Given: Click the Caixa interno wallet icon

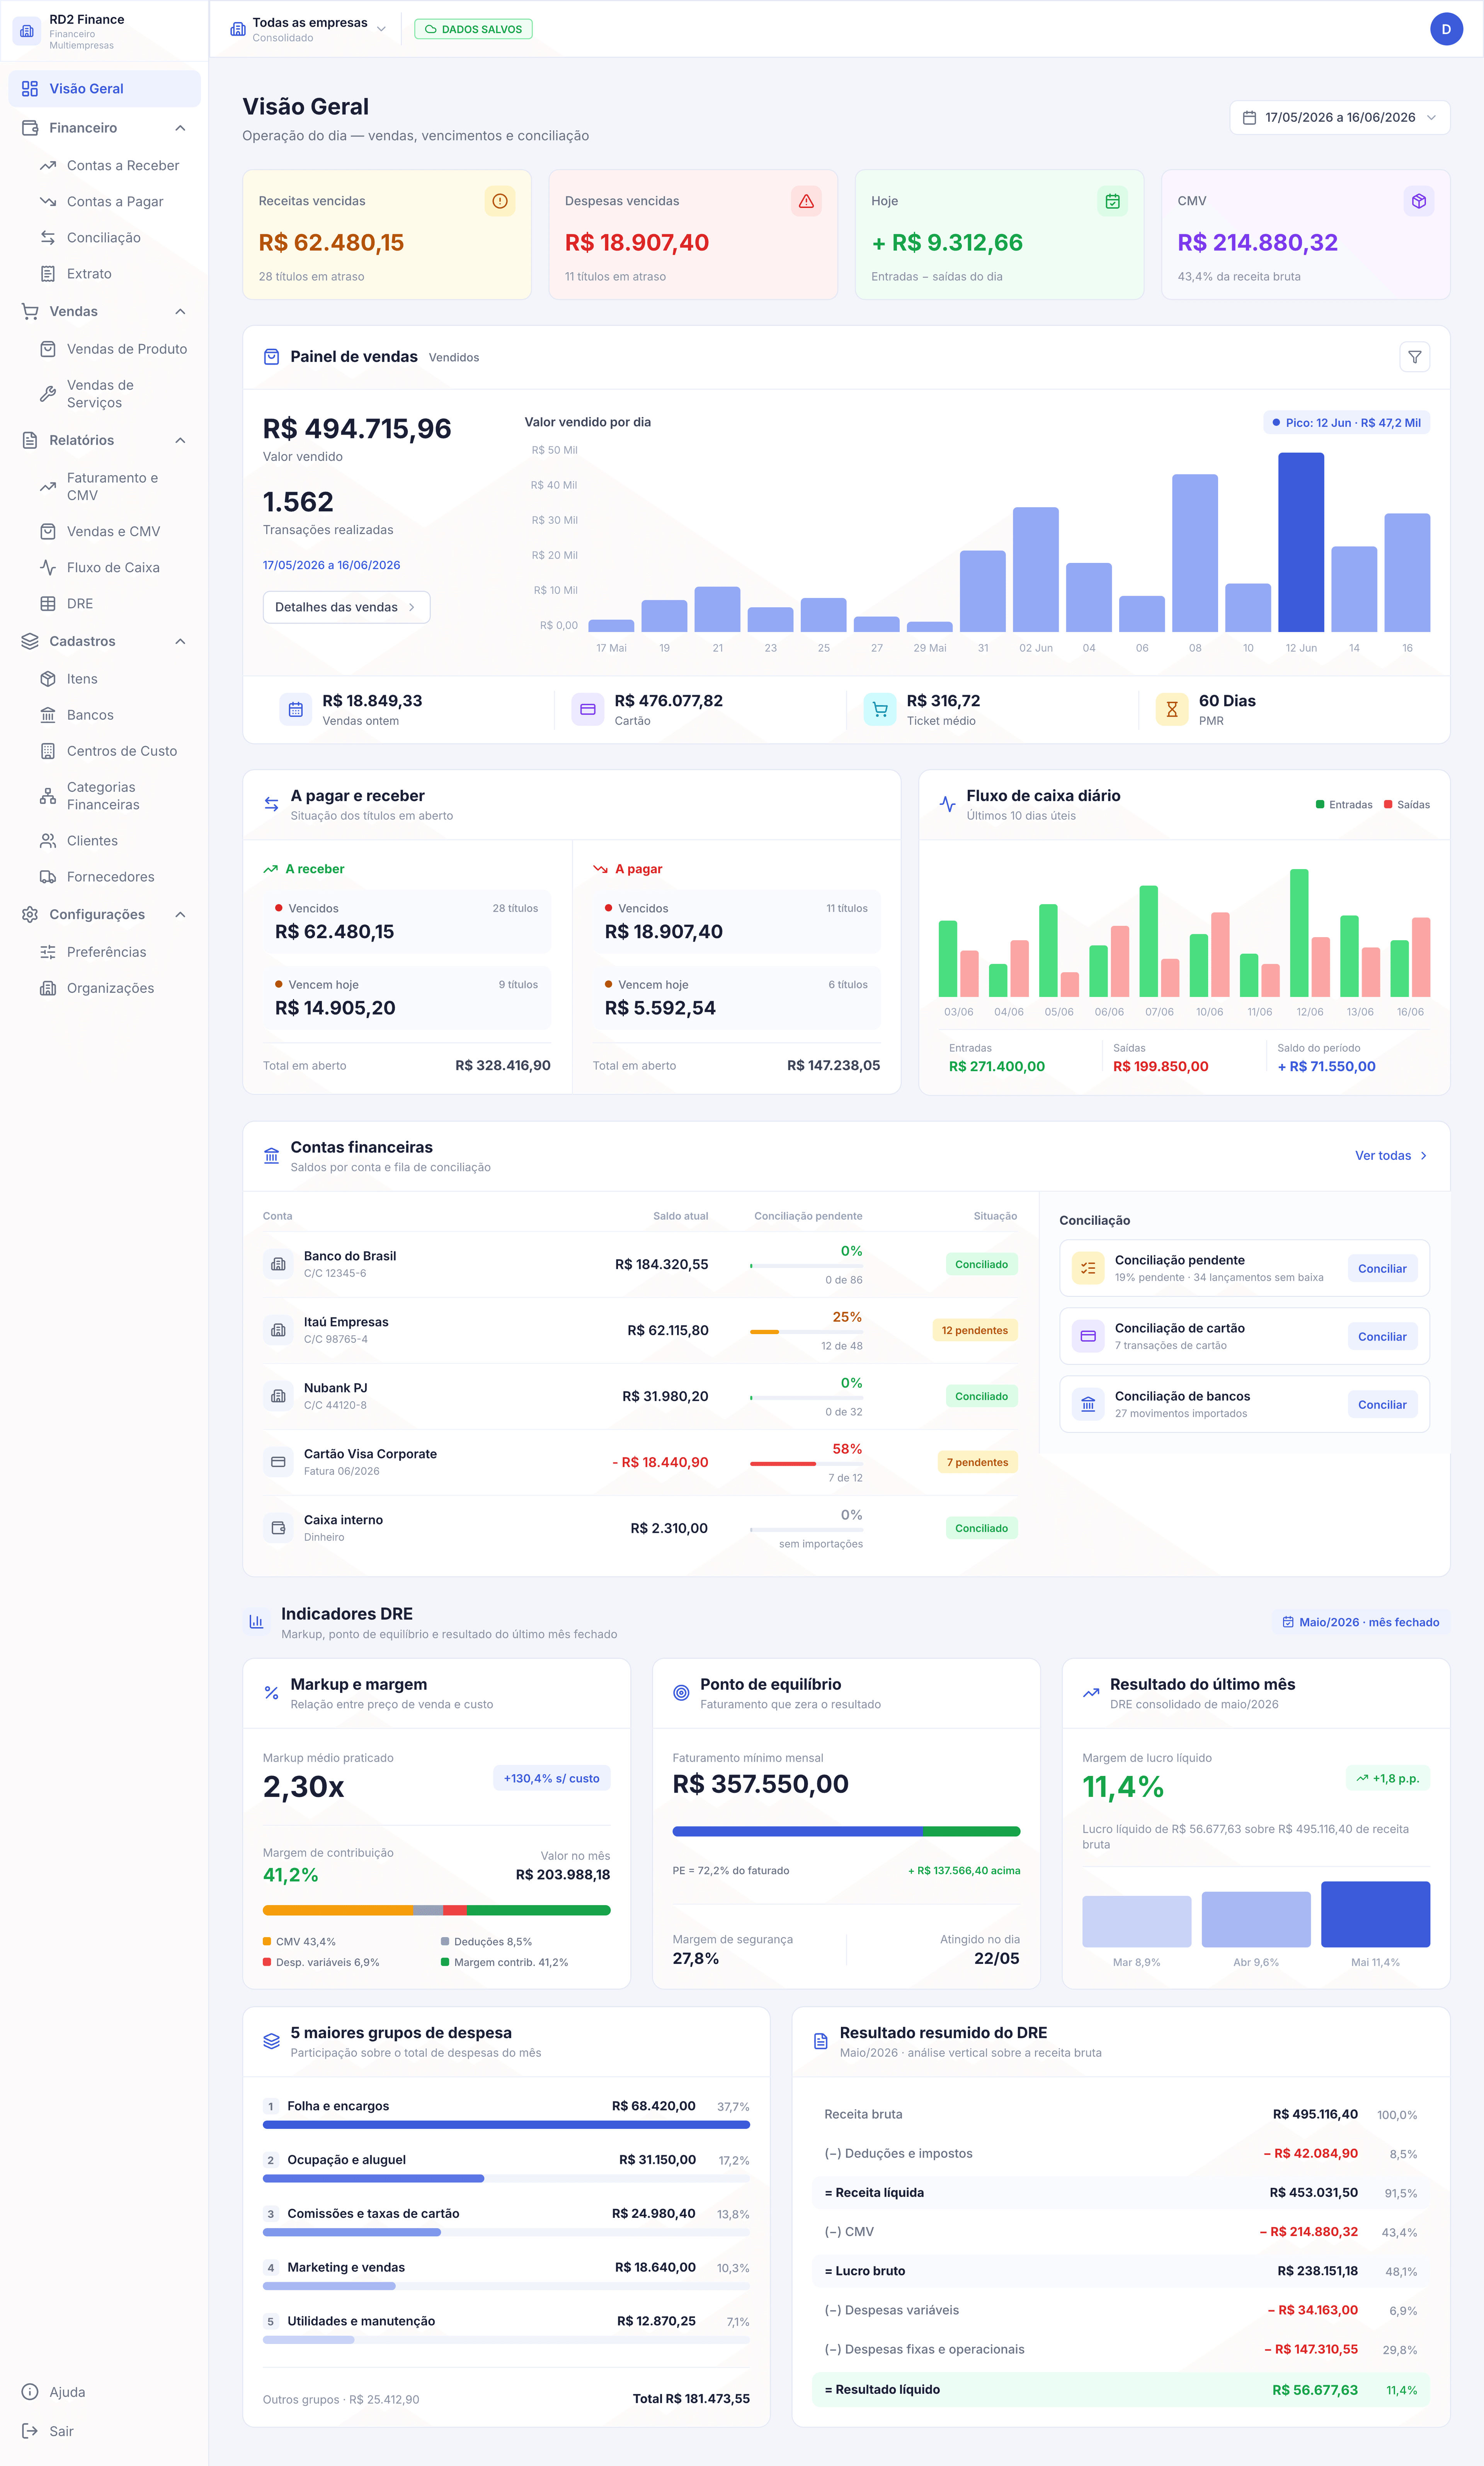Looking at the screenshot, I should tap(278, 1528).
